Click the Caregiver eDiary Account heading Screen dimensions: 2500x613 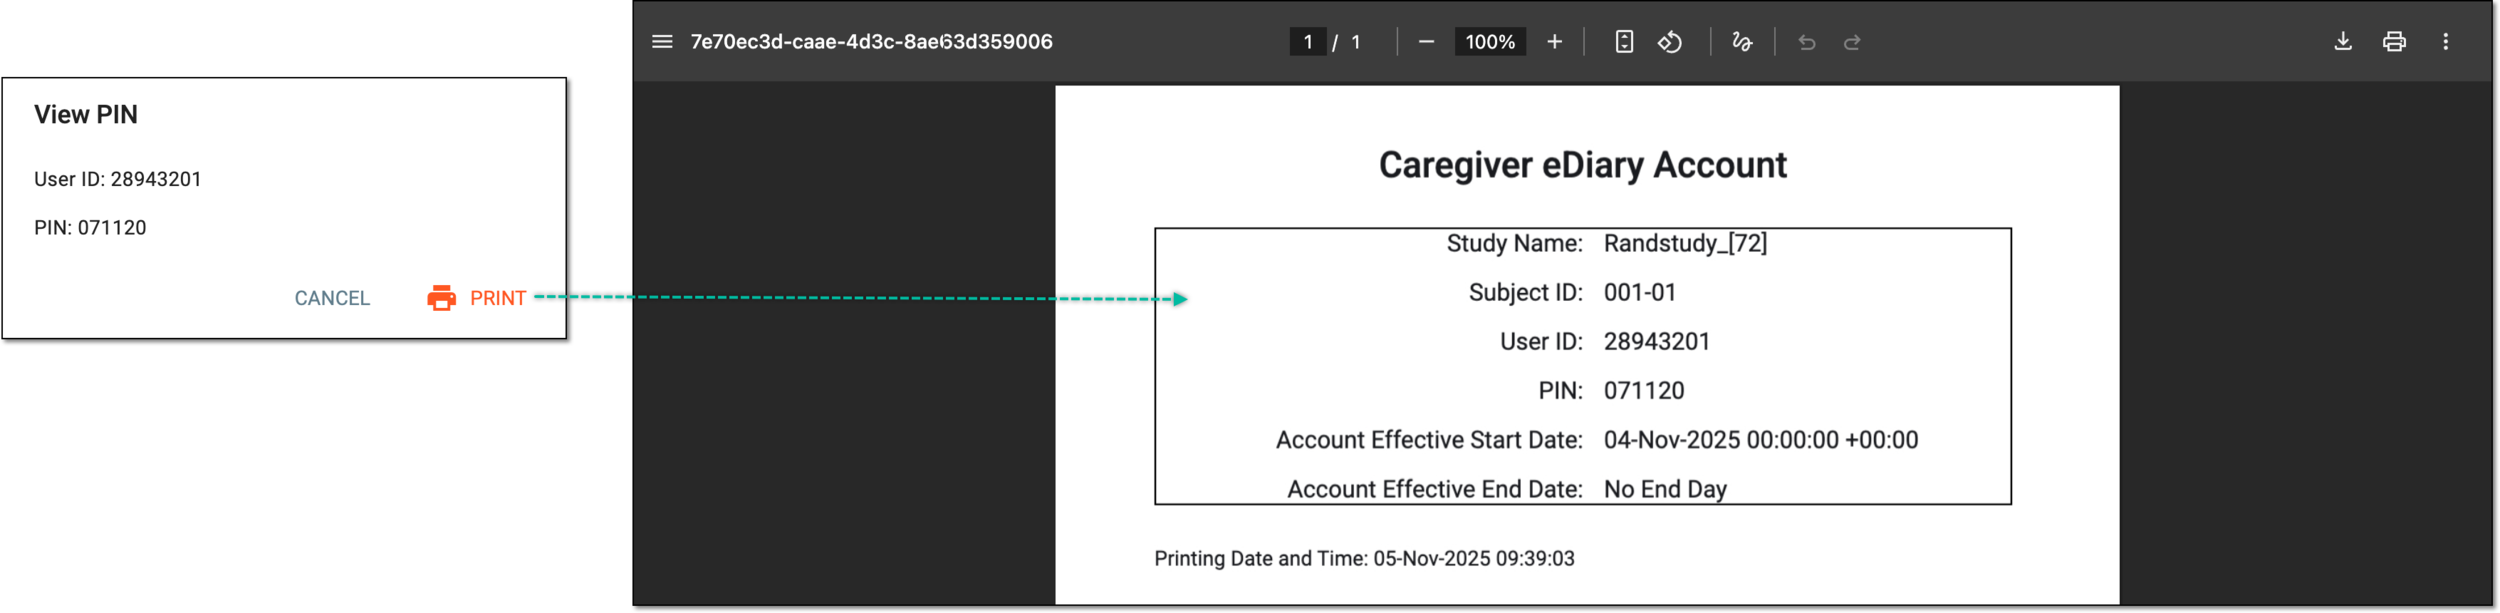coord(1582,165)
